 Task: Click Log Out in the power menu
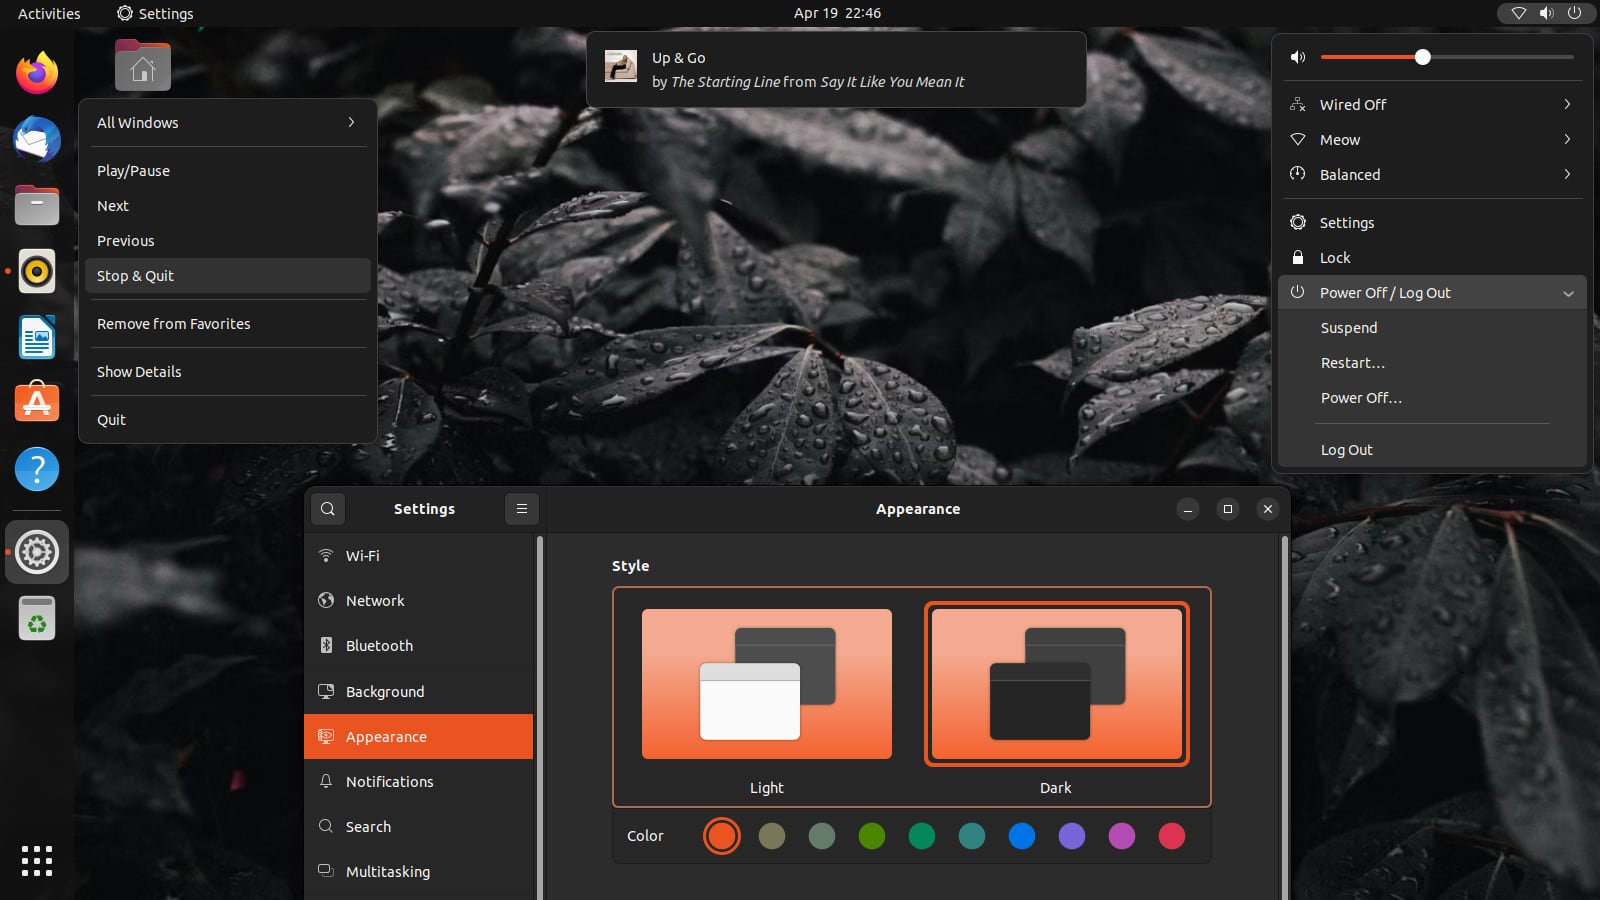(1346, 449)
